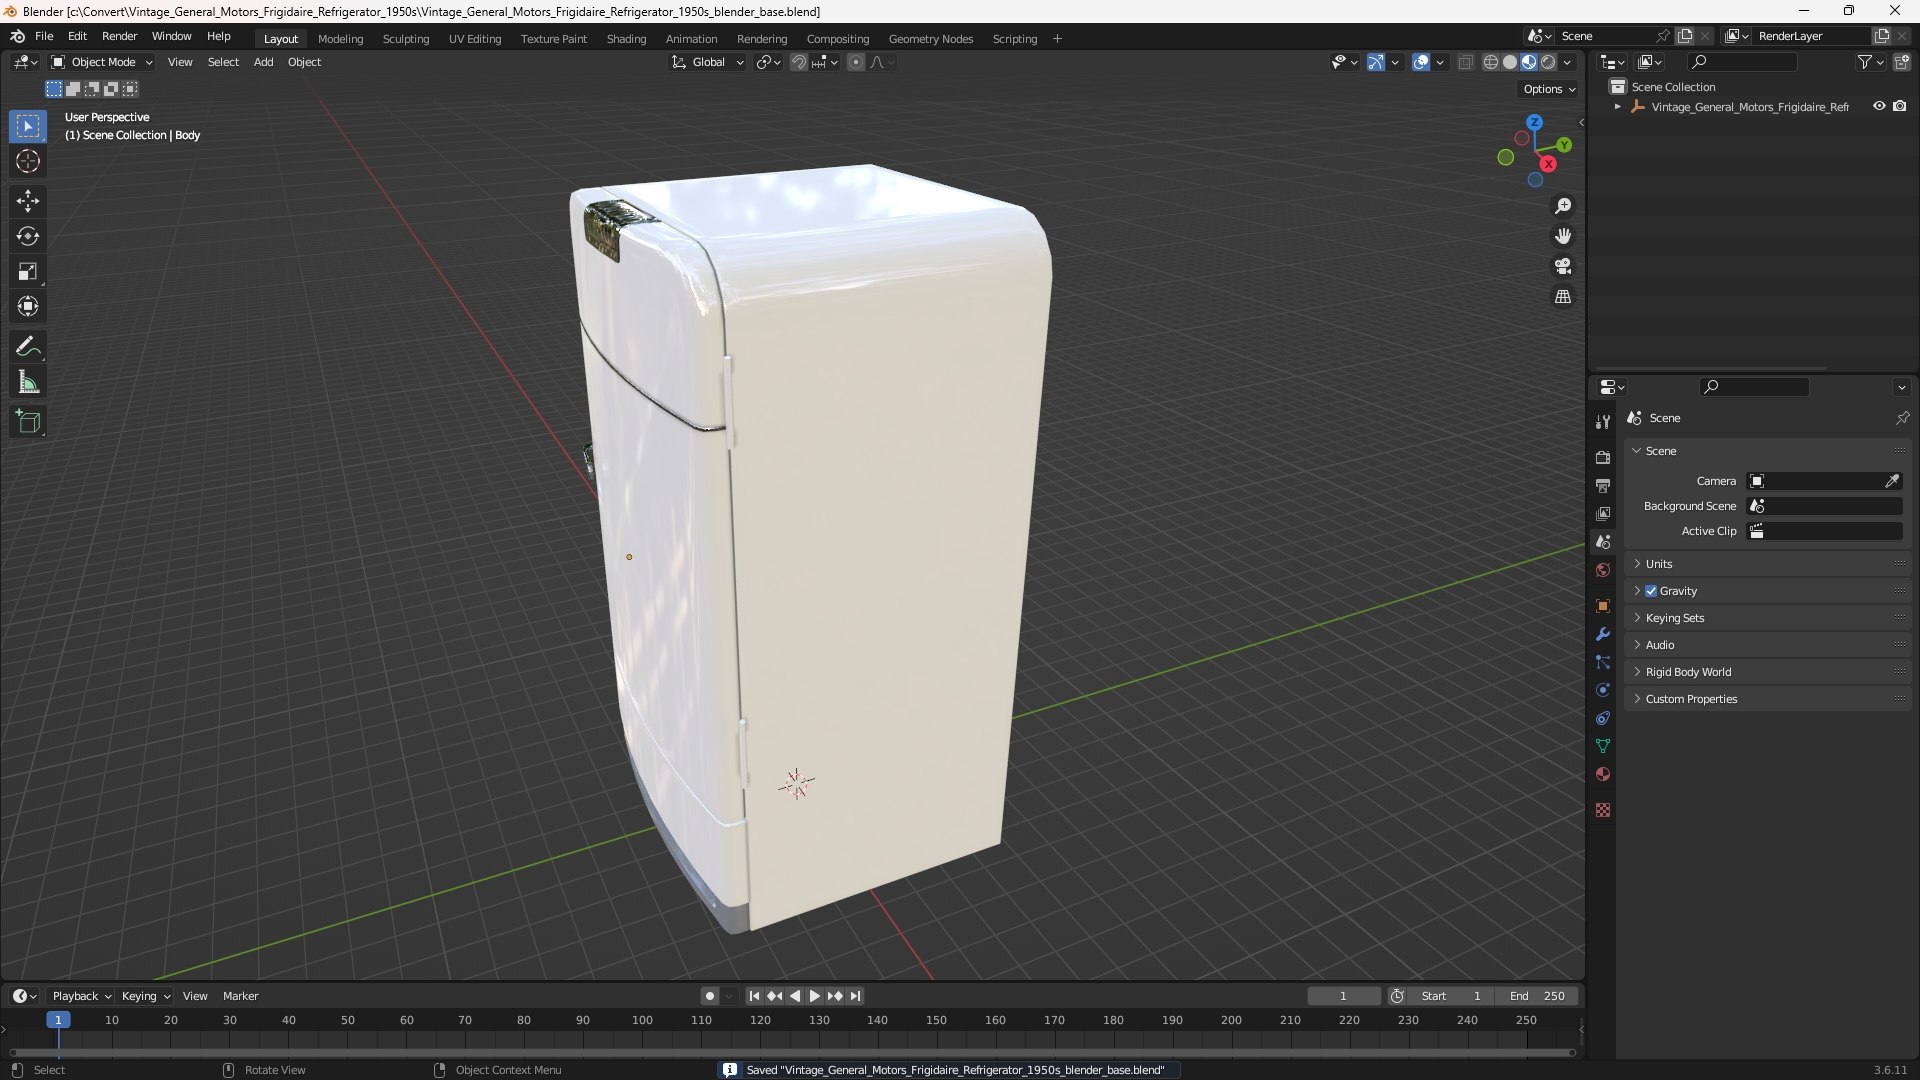The height and width of the screenshot is (1080, 1920).
Task: Activate the Move tool
Action: (28, 201)
